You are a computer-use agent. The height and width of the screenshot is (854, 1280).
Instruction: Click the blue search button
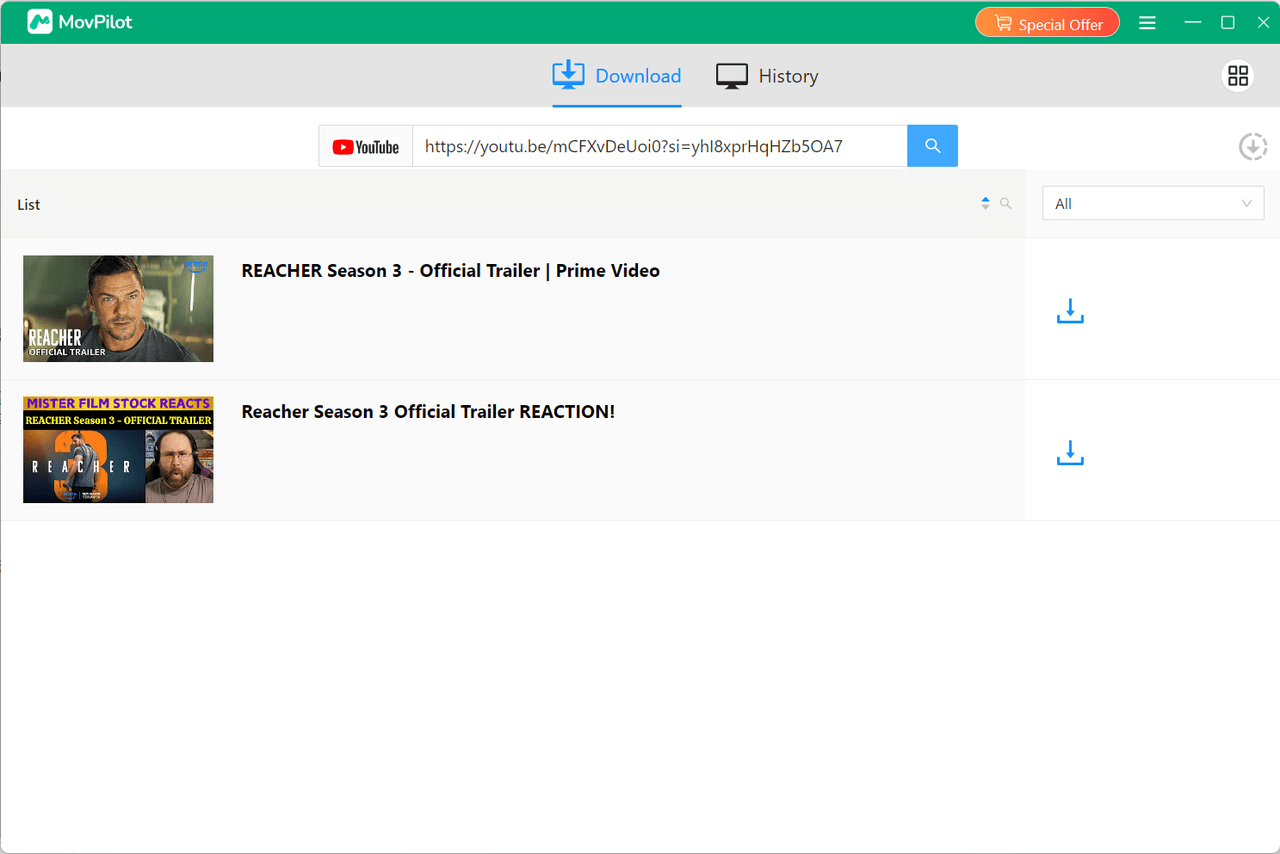pos(932,146)
